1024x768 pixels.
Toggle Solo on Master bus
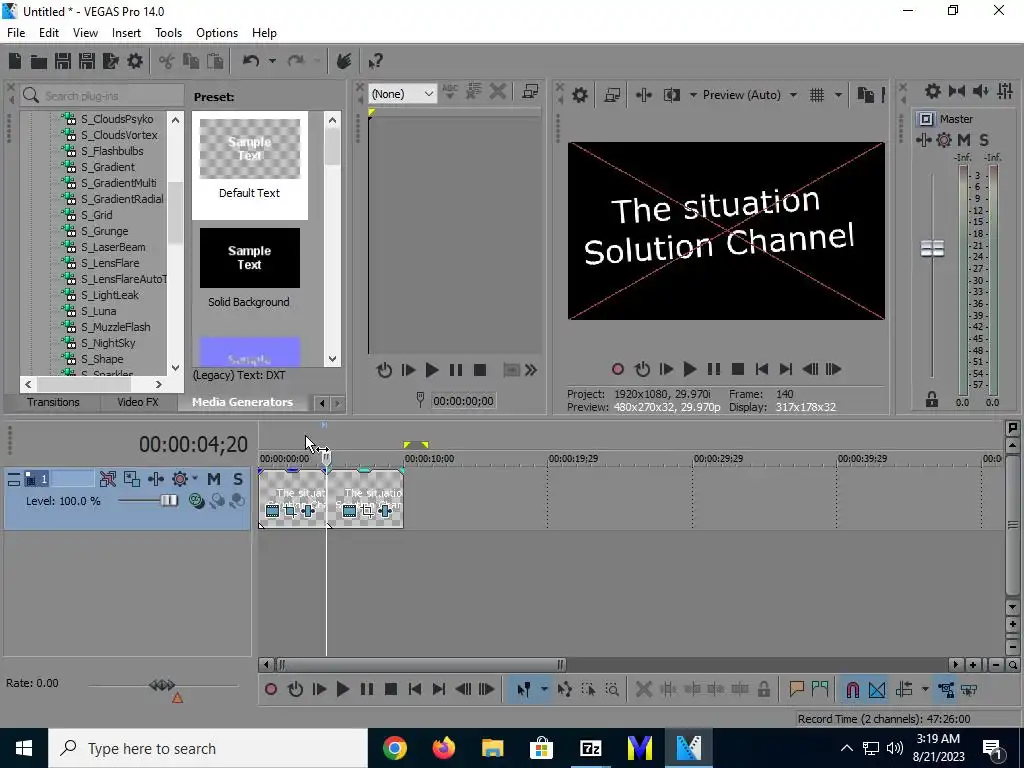click(x=984, y=140)
